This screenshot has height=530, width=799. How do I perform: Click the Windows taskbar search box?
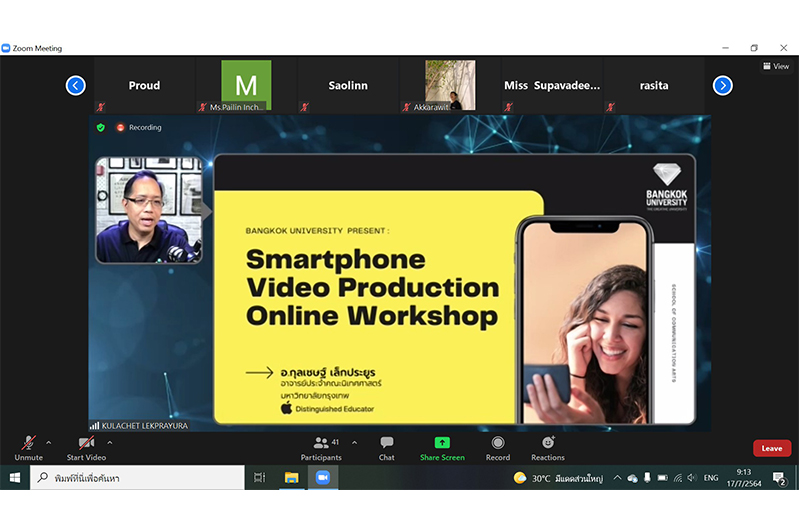[137, 478]
